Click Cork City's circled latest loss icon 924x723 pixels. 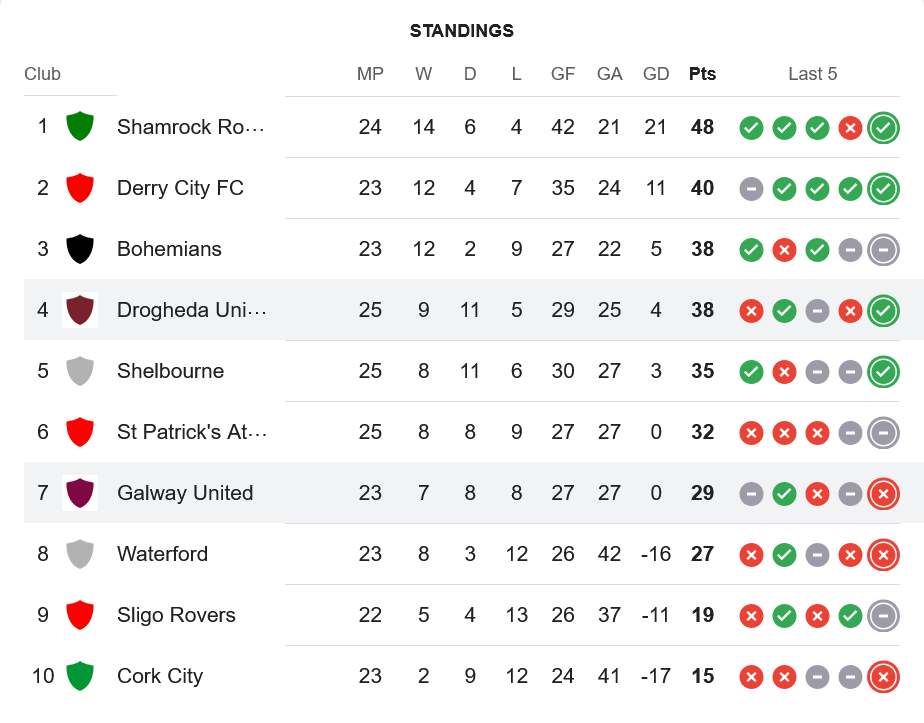tap(882, 677)
